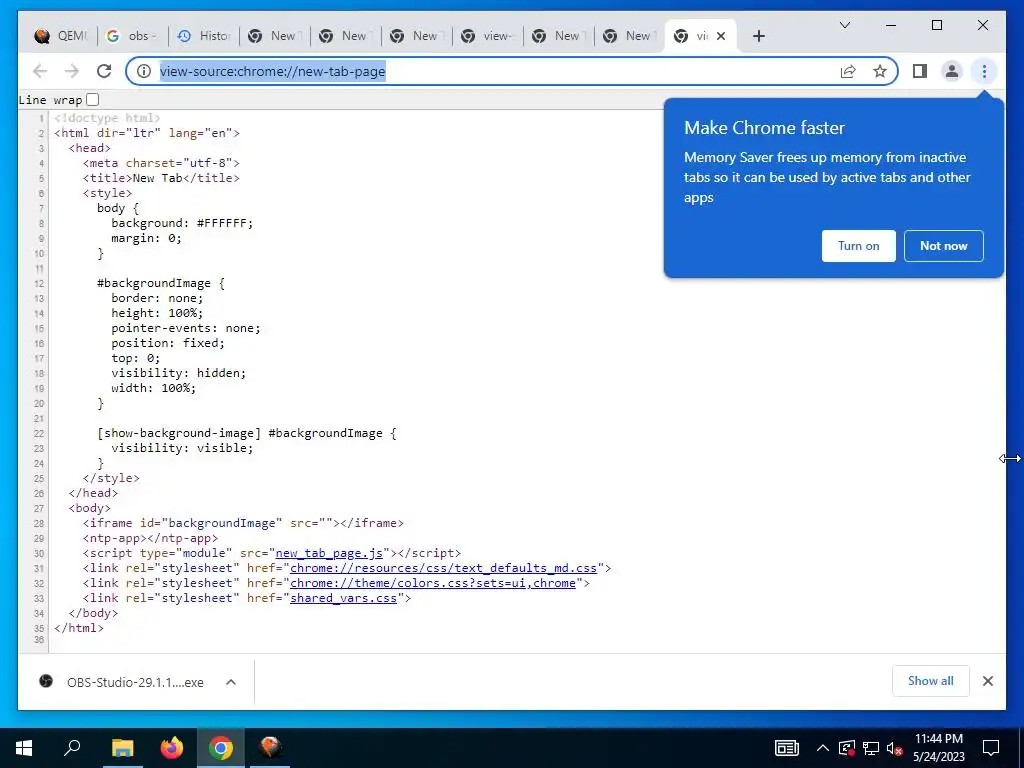The width and height of the screenshot is (1024, 768).
Task: Switch to the first New Tab tab
Action: (x=275, y=36)
